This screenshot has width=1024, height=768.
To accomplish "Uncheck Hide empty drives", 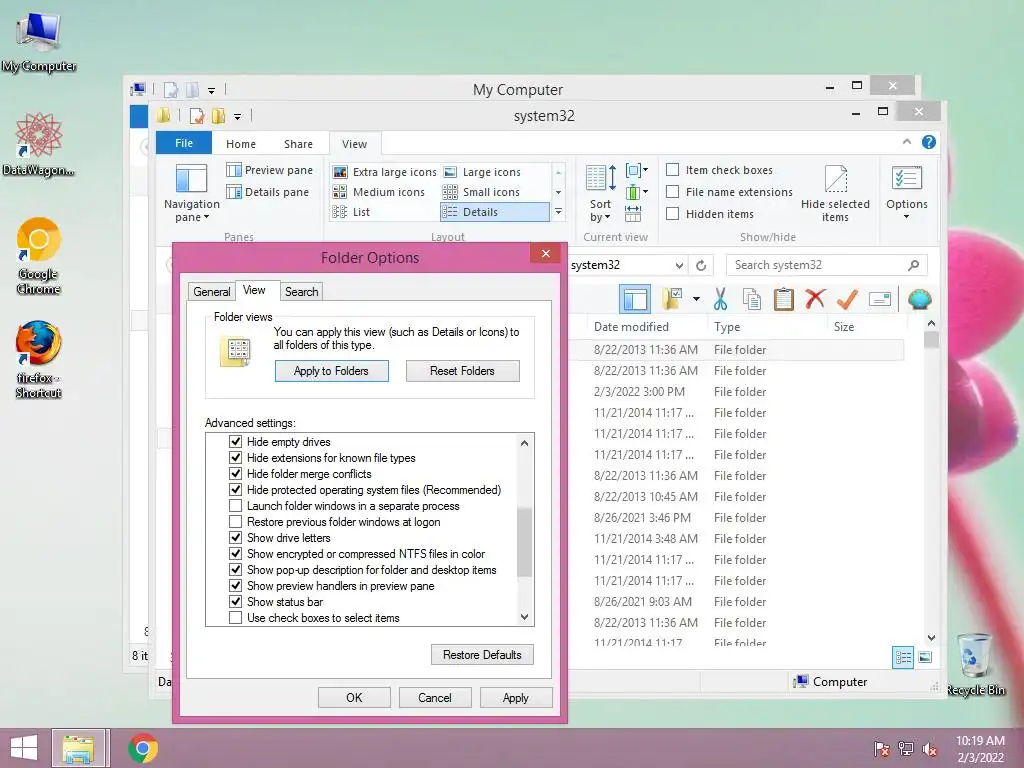I will 236,441.
